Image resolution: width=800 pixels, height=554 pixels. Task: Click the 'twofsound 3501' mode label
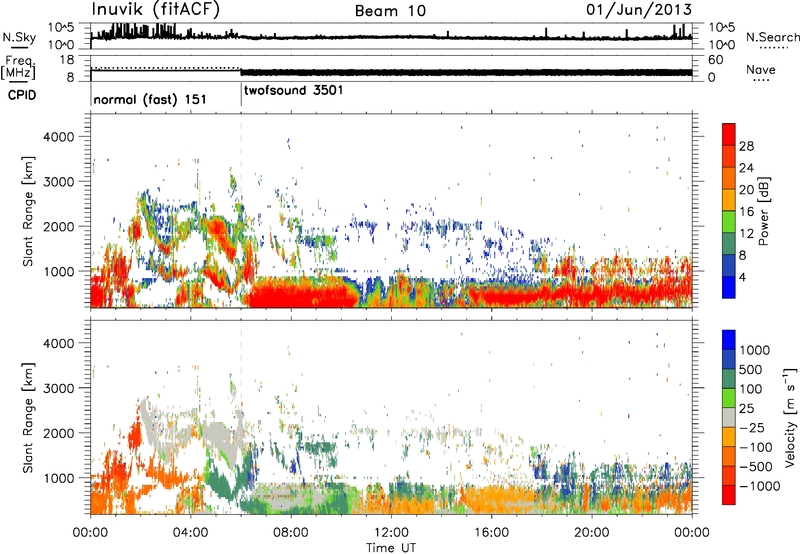click(x=294, y=91)
